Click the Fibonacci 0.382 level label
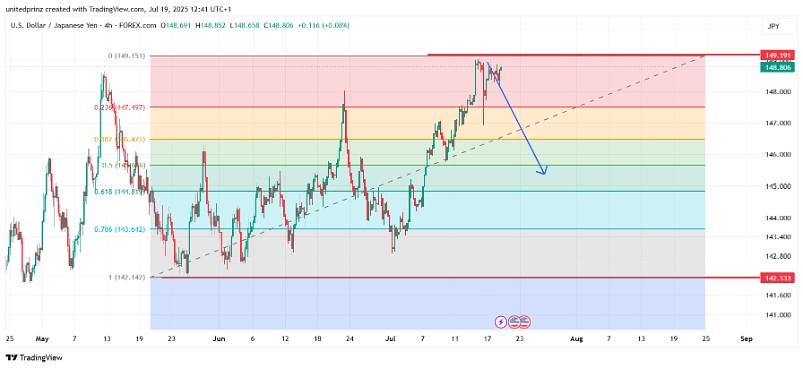Viewport: 803px width, 368px height. [x=120, y=139]
